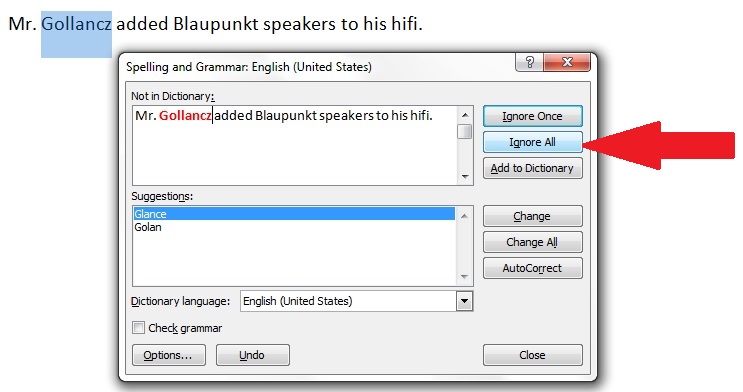Click the down arrow of Not in Dictionary scrollbar

[x=465, y=177]
